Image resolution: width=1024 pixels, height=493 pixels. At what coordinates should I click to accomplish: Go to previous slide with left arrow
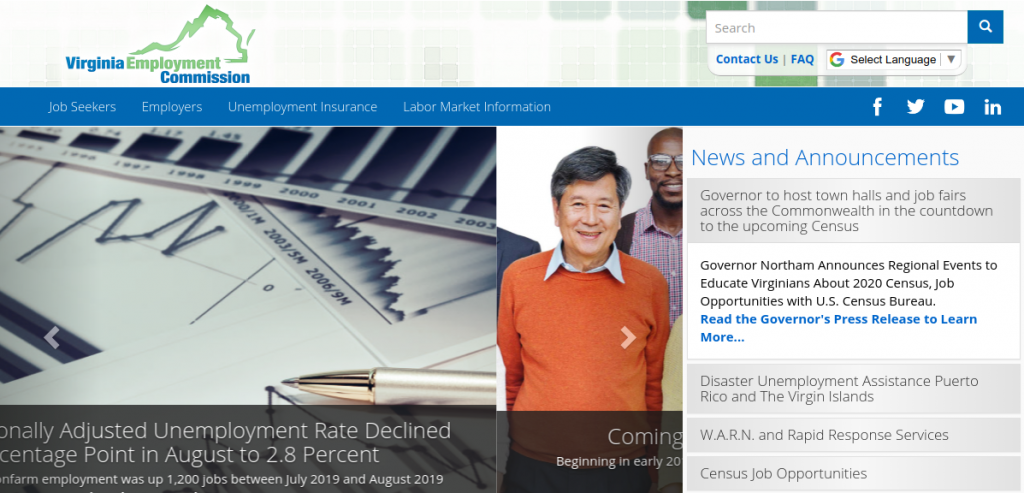(x=52, y=338)
